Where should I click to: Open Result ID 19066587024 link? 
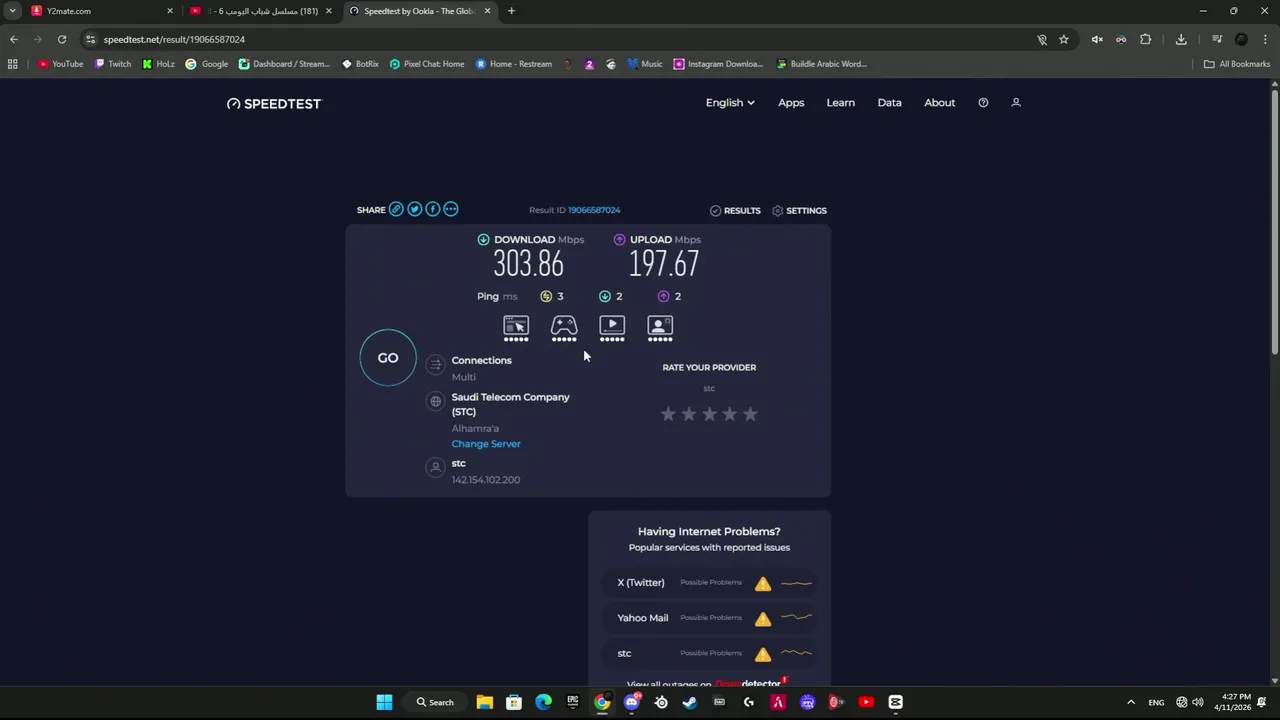click(594, 210)
